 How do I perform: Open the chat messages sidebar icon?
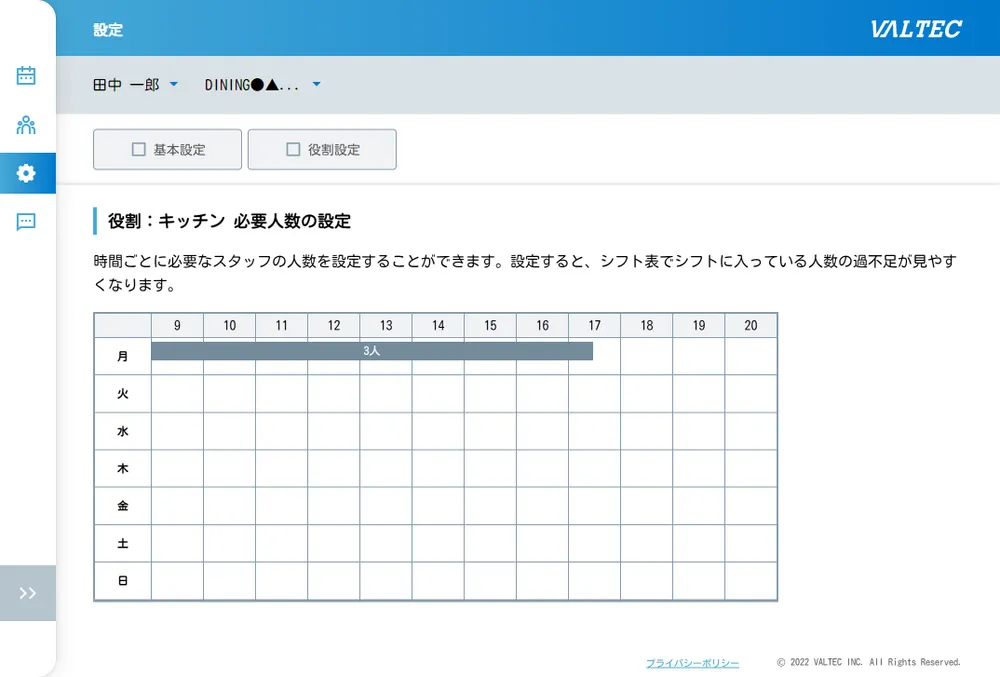pyautogui.click(x=26, y=222)
